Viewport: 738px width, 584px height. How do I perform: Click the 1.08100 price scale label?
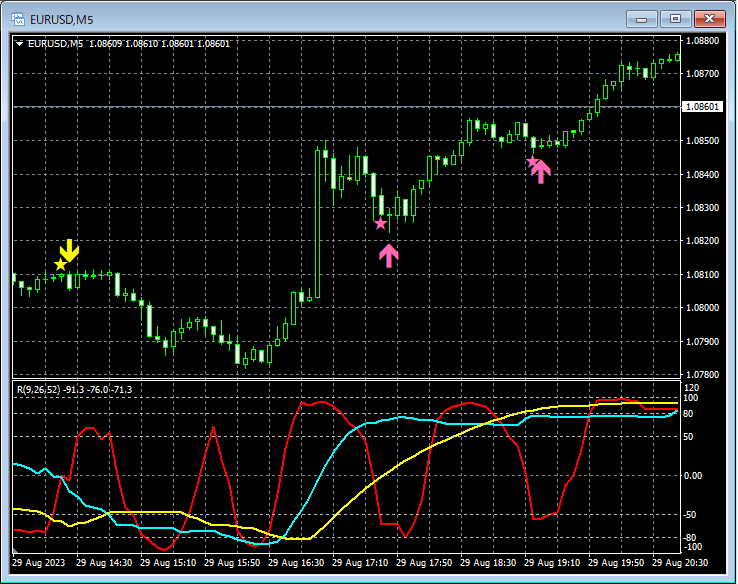click(x=703, y=274)
